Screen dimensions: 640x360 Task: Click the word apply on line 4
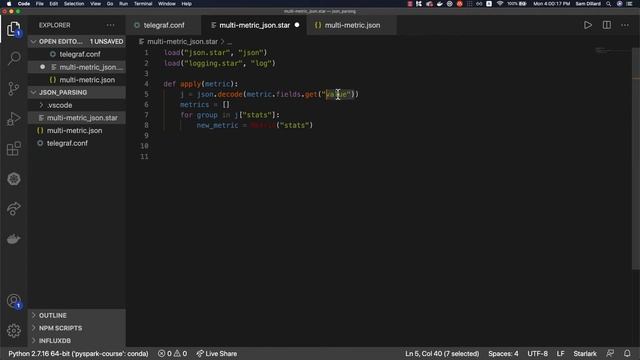190,84
